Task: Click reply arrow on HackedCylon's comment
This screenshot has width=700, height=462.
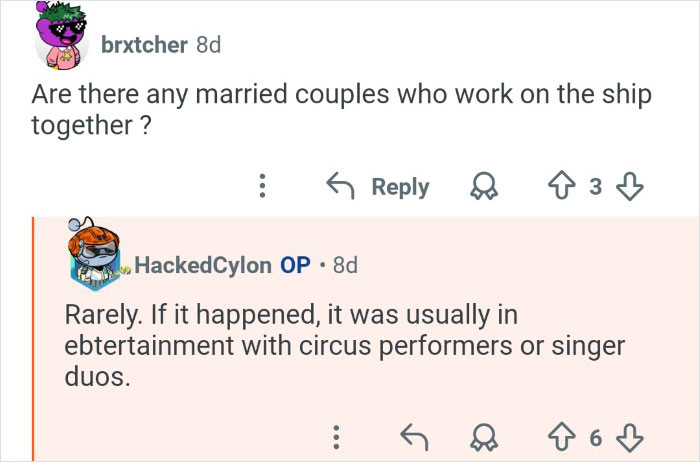Action: point(412,436)
